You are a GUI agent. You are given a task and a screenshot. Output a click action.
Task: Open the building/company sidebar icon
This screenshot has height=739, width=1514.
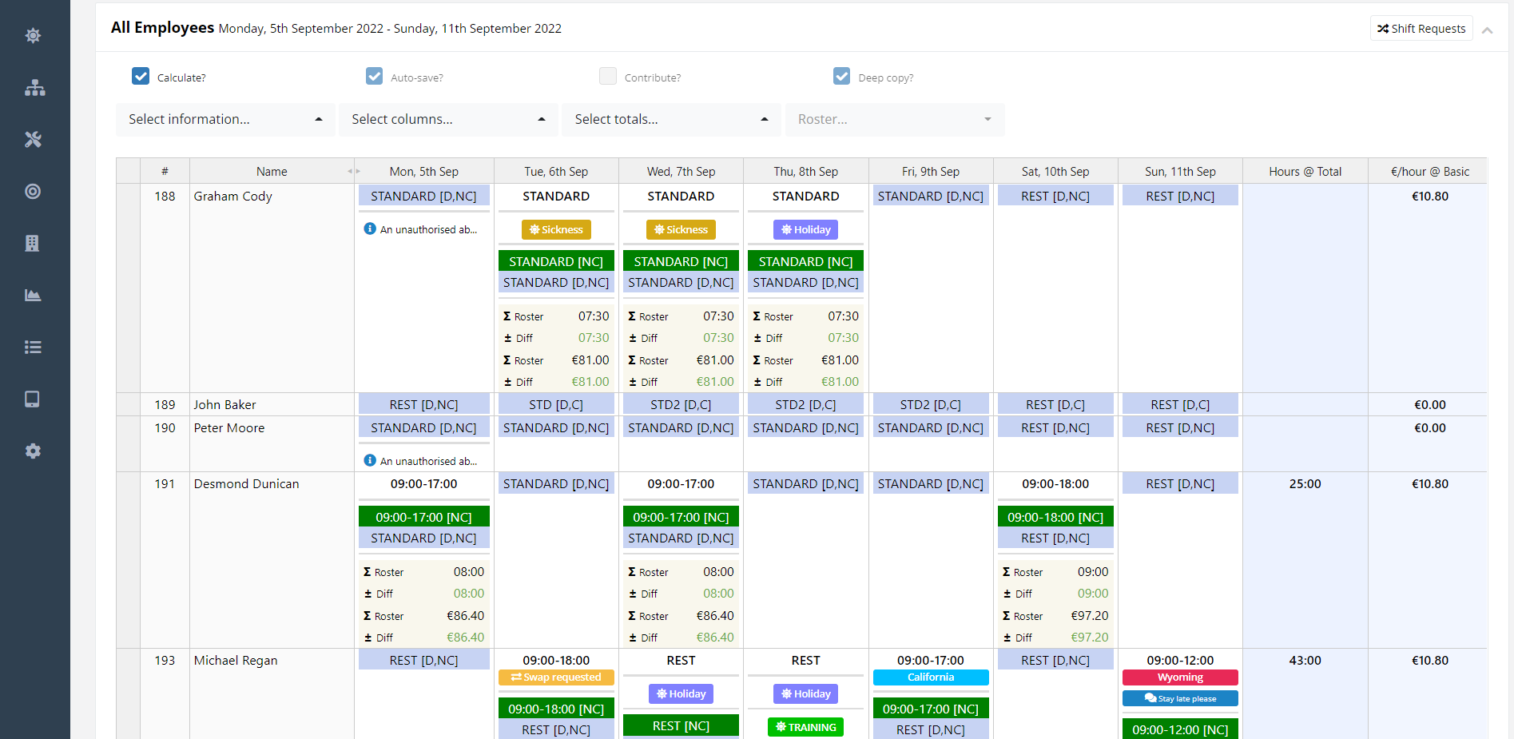click(33, 243)
